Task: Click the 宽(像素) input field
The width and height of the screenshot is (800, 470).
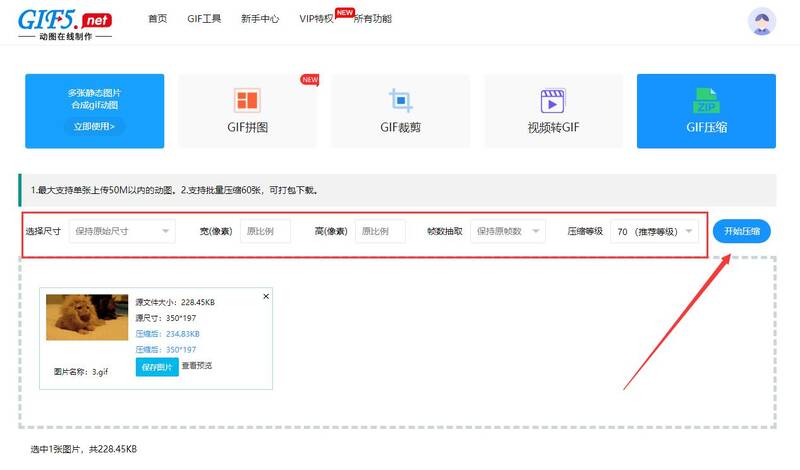Action: pyautogui.click(x=265, y=231)
